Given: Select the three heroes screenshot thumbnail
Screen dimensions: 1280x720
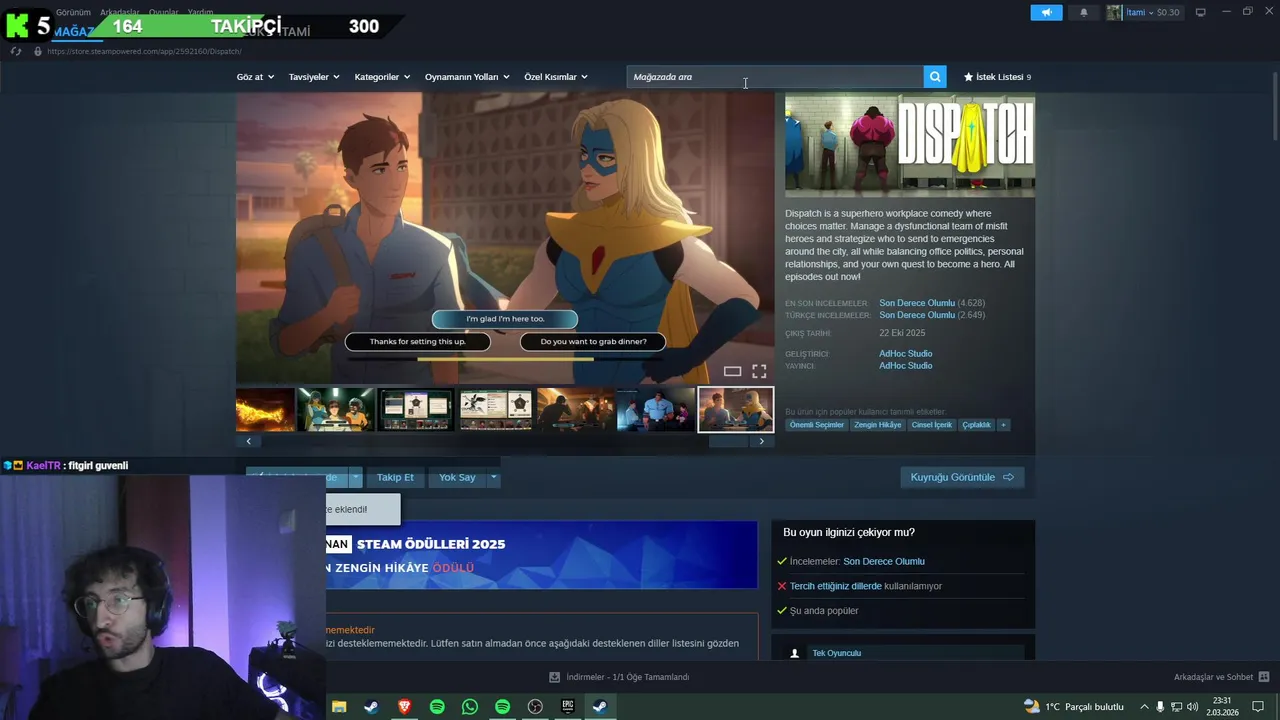Looking at the screenshot, I should 336,410.
